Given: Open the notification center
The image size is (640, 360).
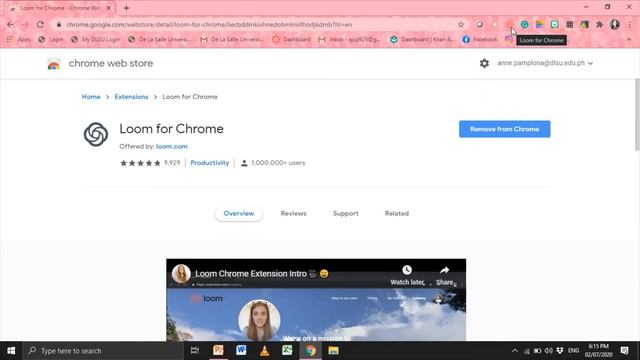Looking at the screenshot, I should [x=624, y=351].
